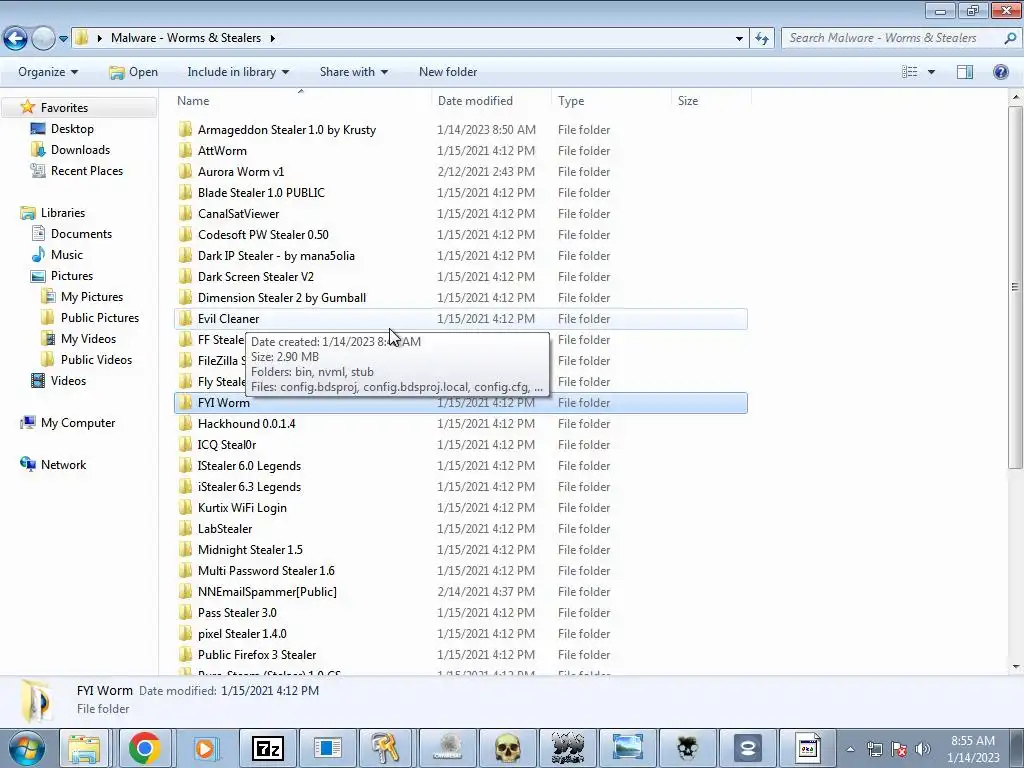Viewport: 1024px width, 768px height.
Task: Open the recent pages dropdown arrow
Action: pos(63,39)
